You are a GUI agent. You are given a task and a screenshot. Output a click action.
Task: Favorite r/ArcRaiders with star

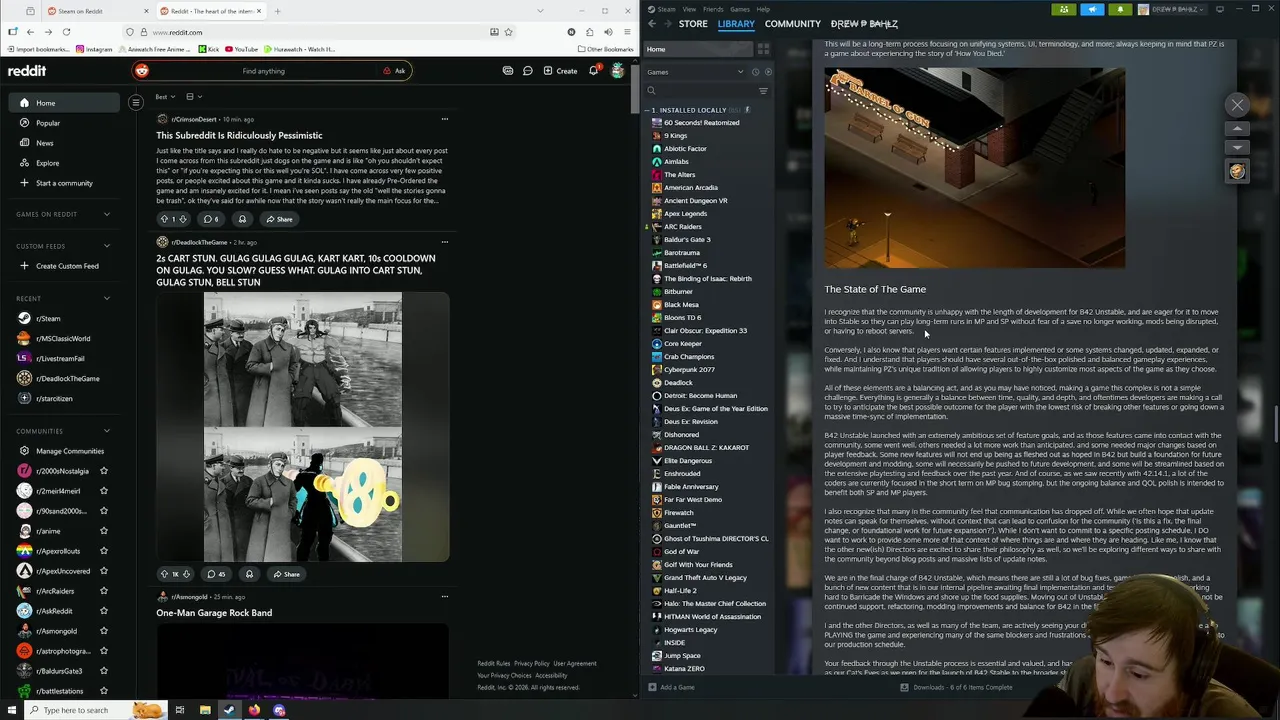pos(103,591)
